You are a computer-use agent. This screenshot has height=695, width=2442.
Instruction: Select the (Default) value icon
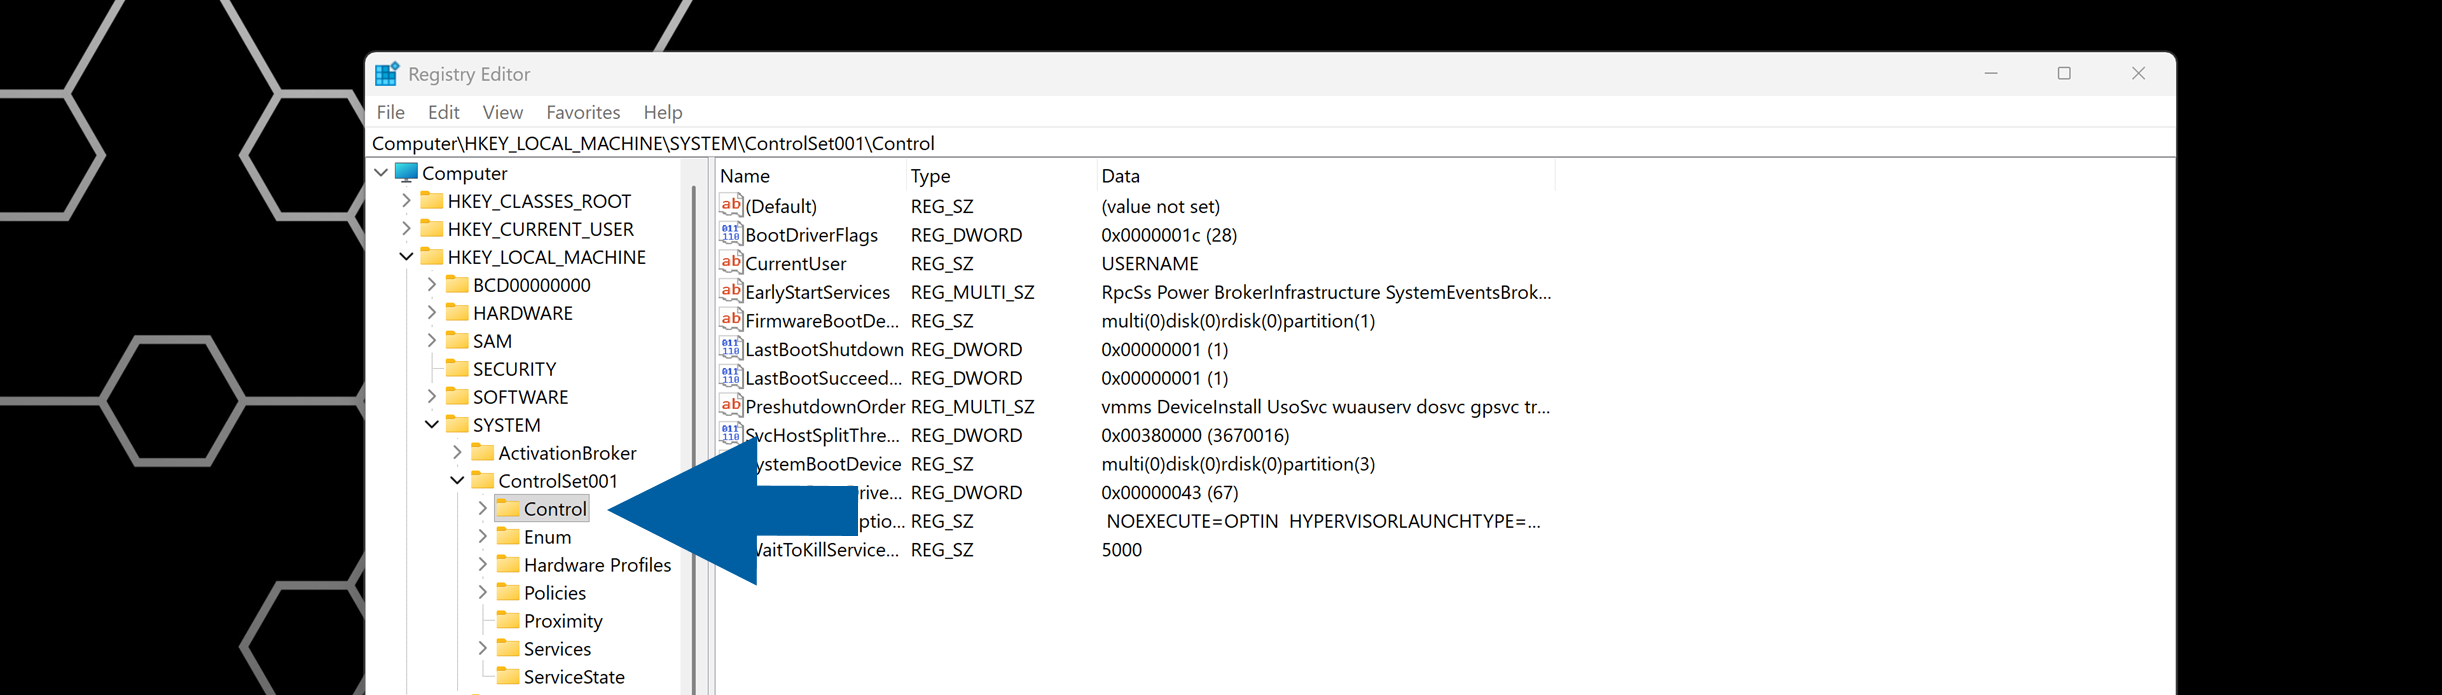(730, 206)
